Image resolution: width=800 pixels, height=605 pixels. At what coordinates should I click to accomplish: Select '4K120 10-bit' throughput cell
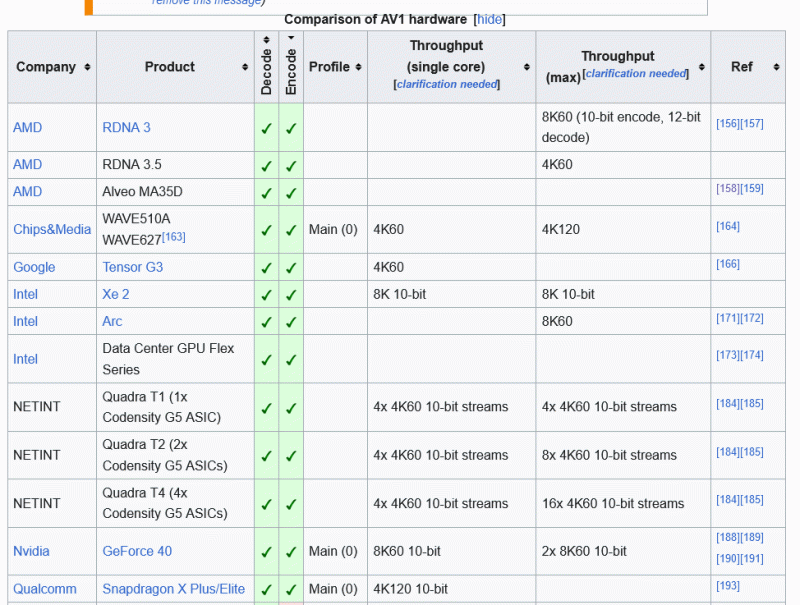452,589
